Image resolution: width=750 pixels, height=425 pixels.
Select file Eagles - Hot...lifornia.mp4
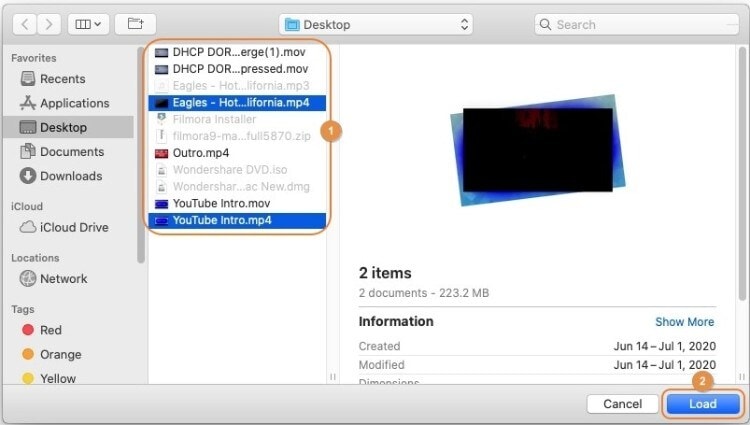(x=237, y=102)
